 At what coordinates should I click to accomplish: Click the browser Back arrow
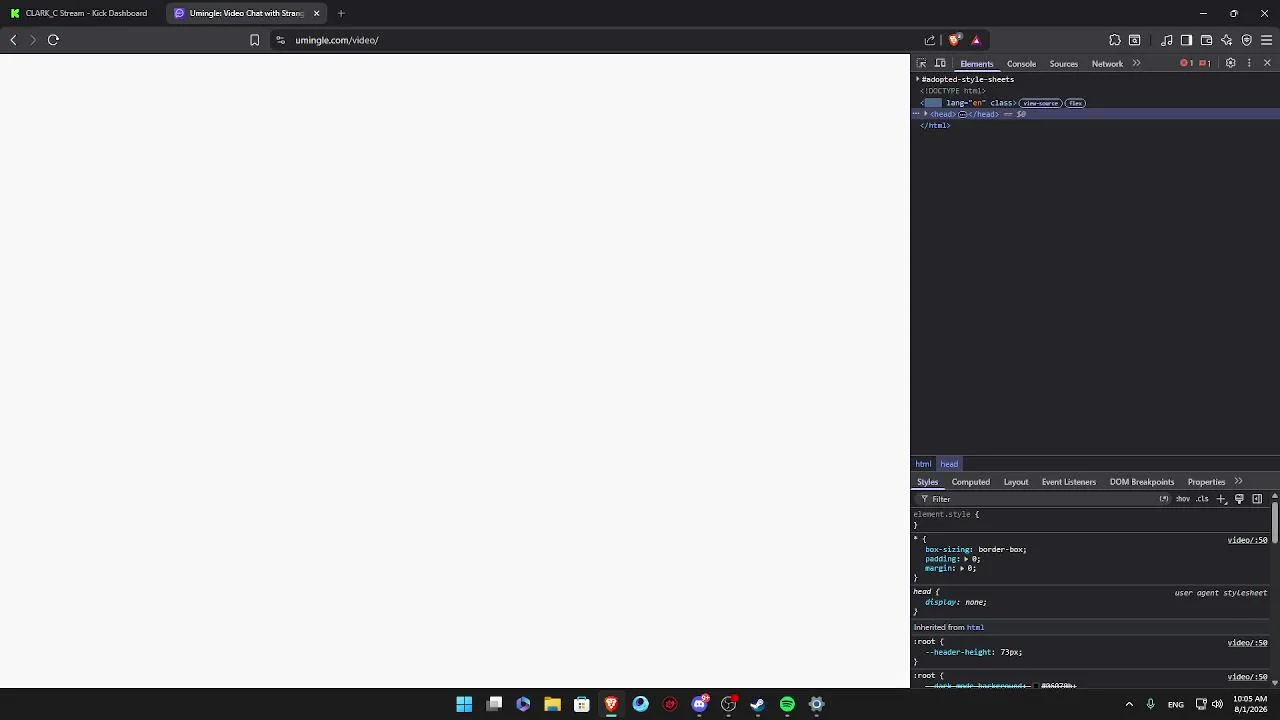tap(13, 40)
